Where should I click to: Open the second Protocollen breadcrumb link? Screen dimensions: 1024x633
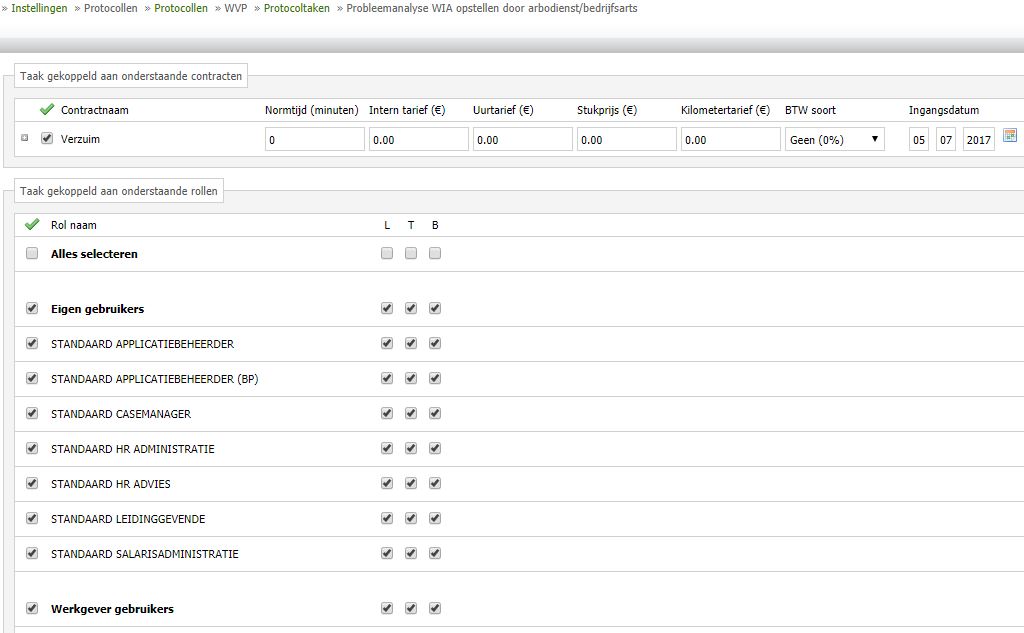(x=181, y=8)
